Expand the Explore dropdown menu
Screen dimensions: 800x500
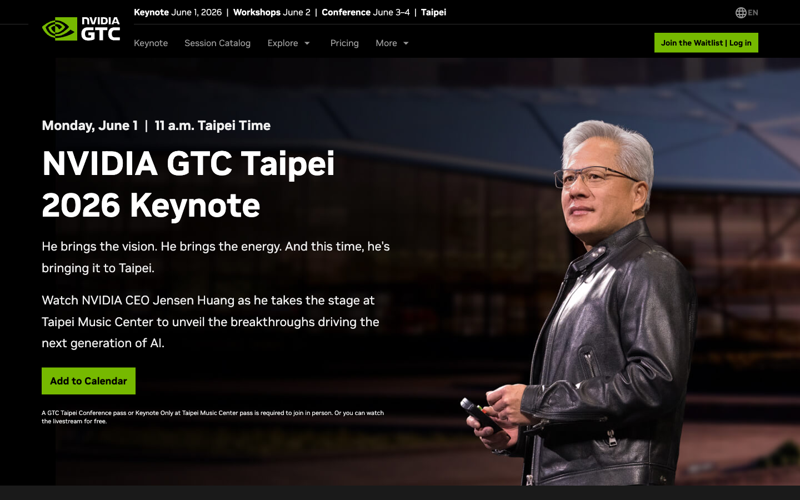click(289, 43)
